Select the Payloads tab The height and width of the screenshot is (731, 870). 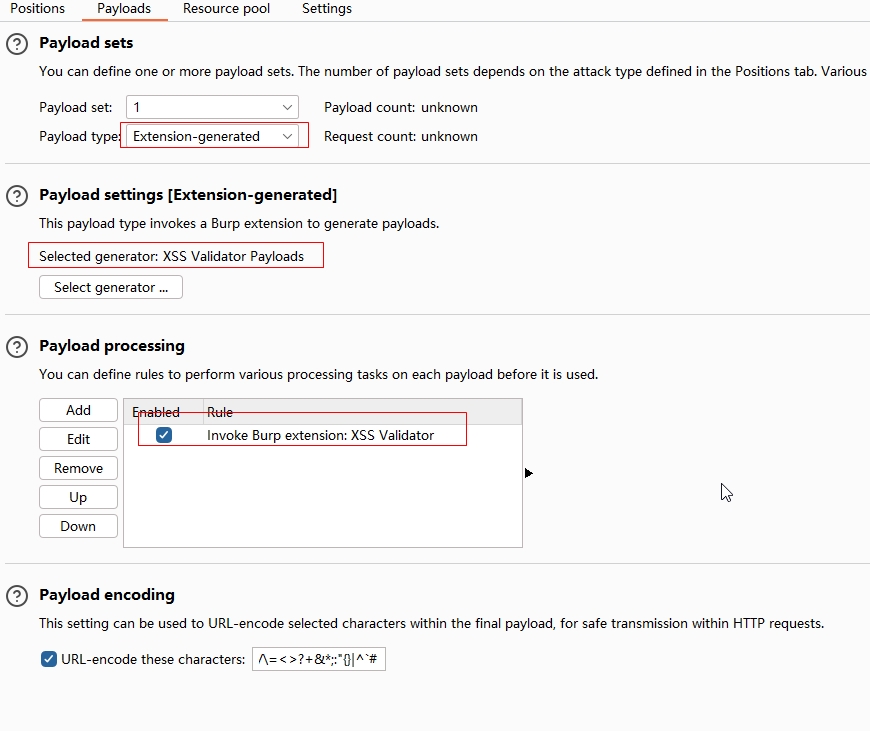[124, 9]
